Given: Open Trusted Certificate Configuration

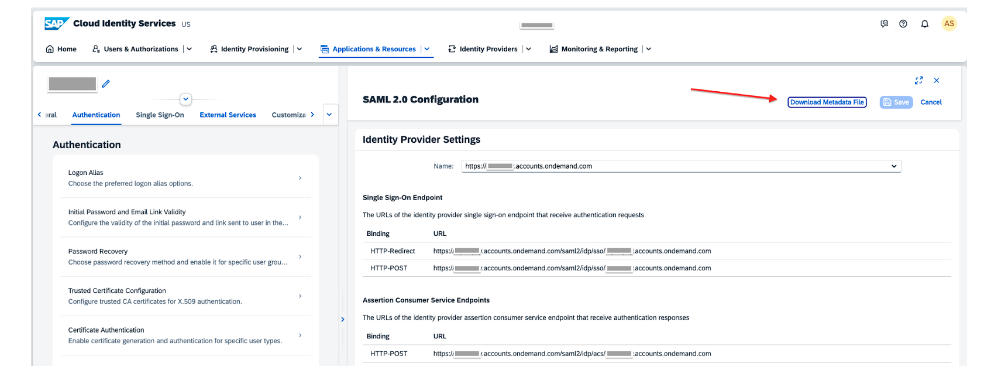Looking at the screenshot, I should (x=186, y=296).
